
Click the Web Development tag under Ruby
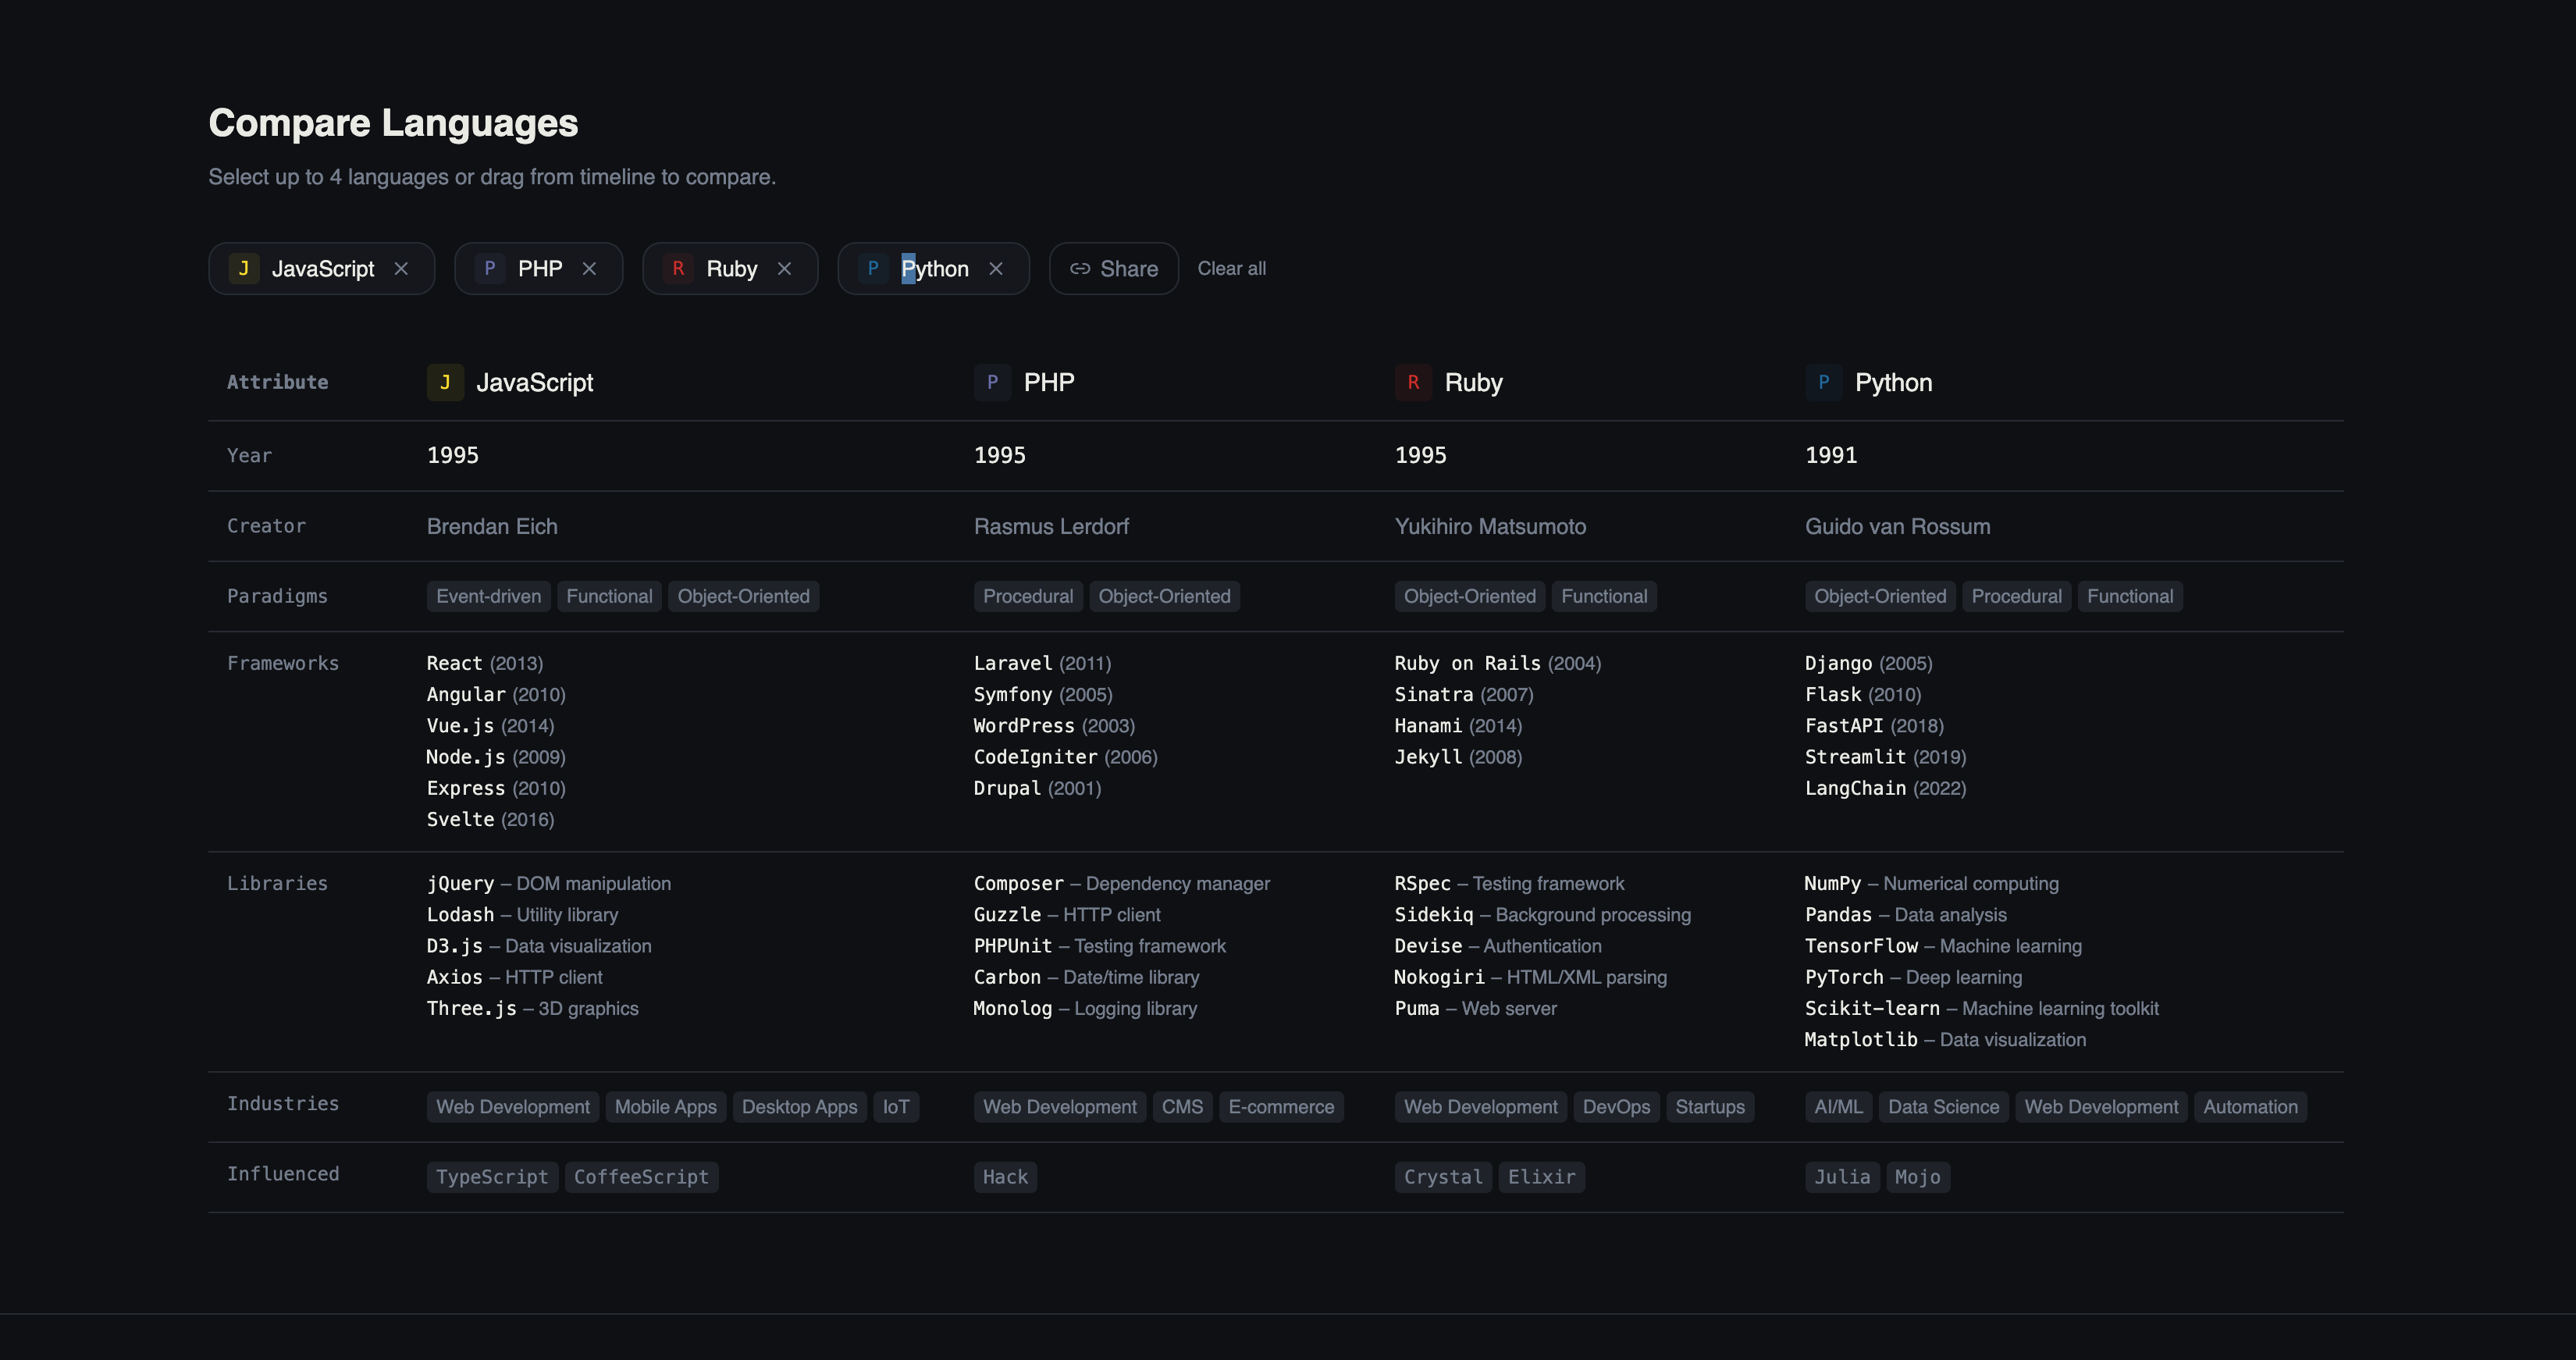point(1480,1106)
